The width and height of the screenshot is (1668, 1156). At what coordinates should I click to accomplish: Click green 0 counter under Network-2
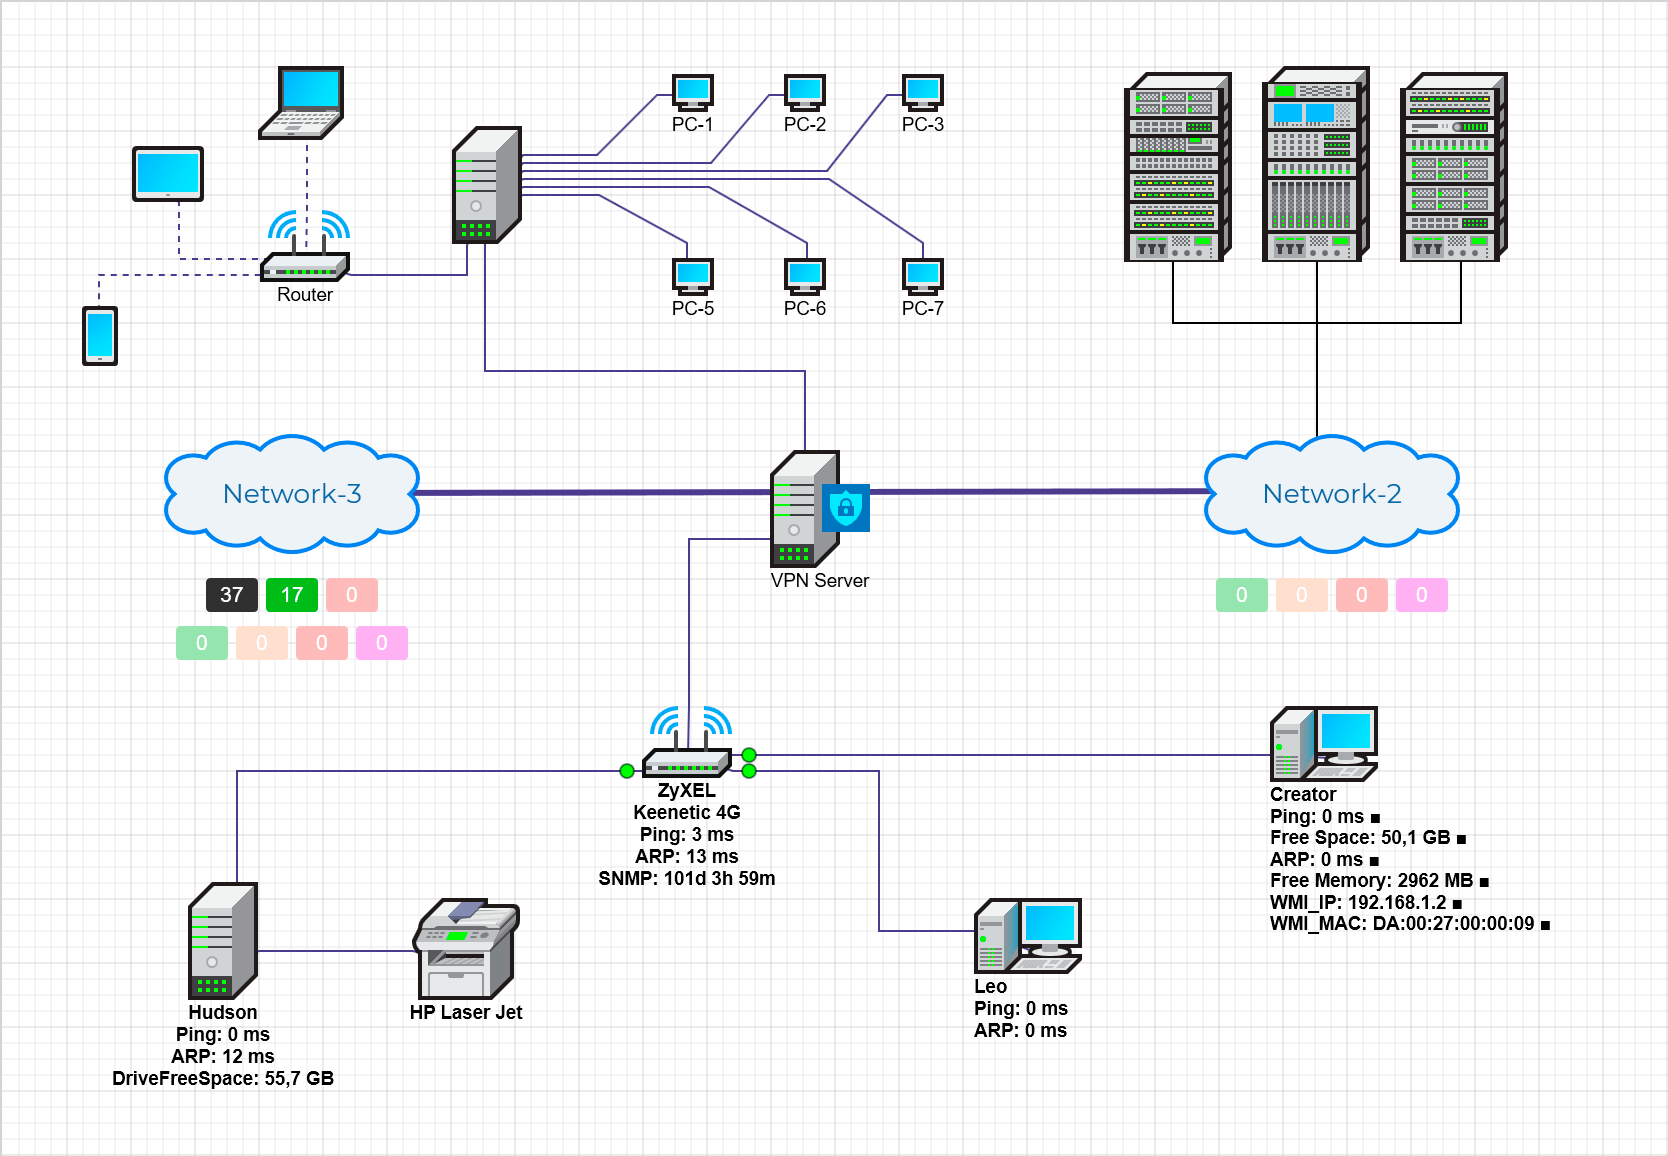[x=1242, y=595]
